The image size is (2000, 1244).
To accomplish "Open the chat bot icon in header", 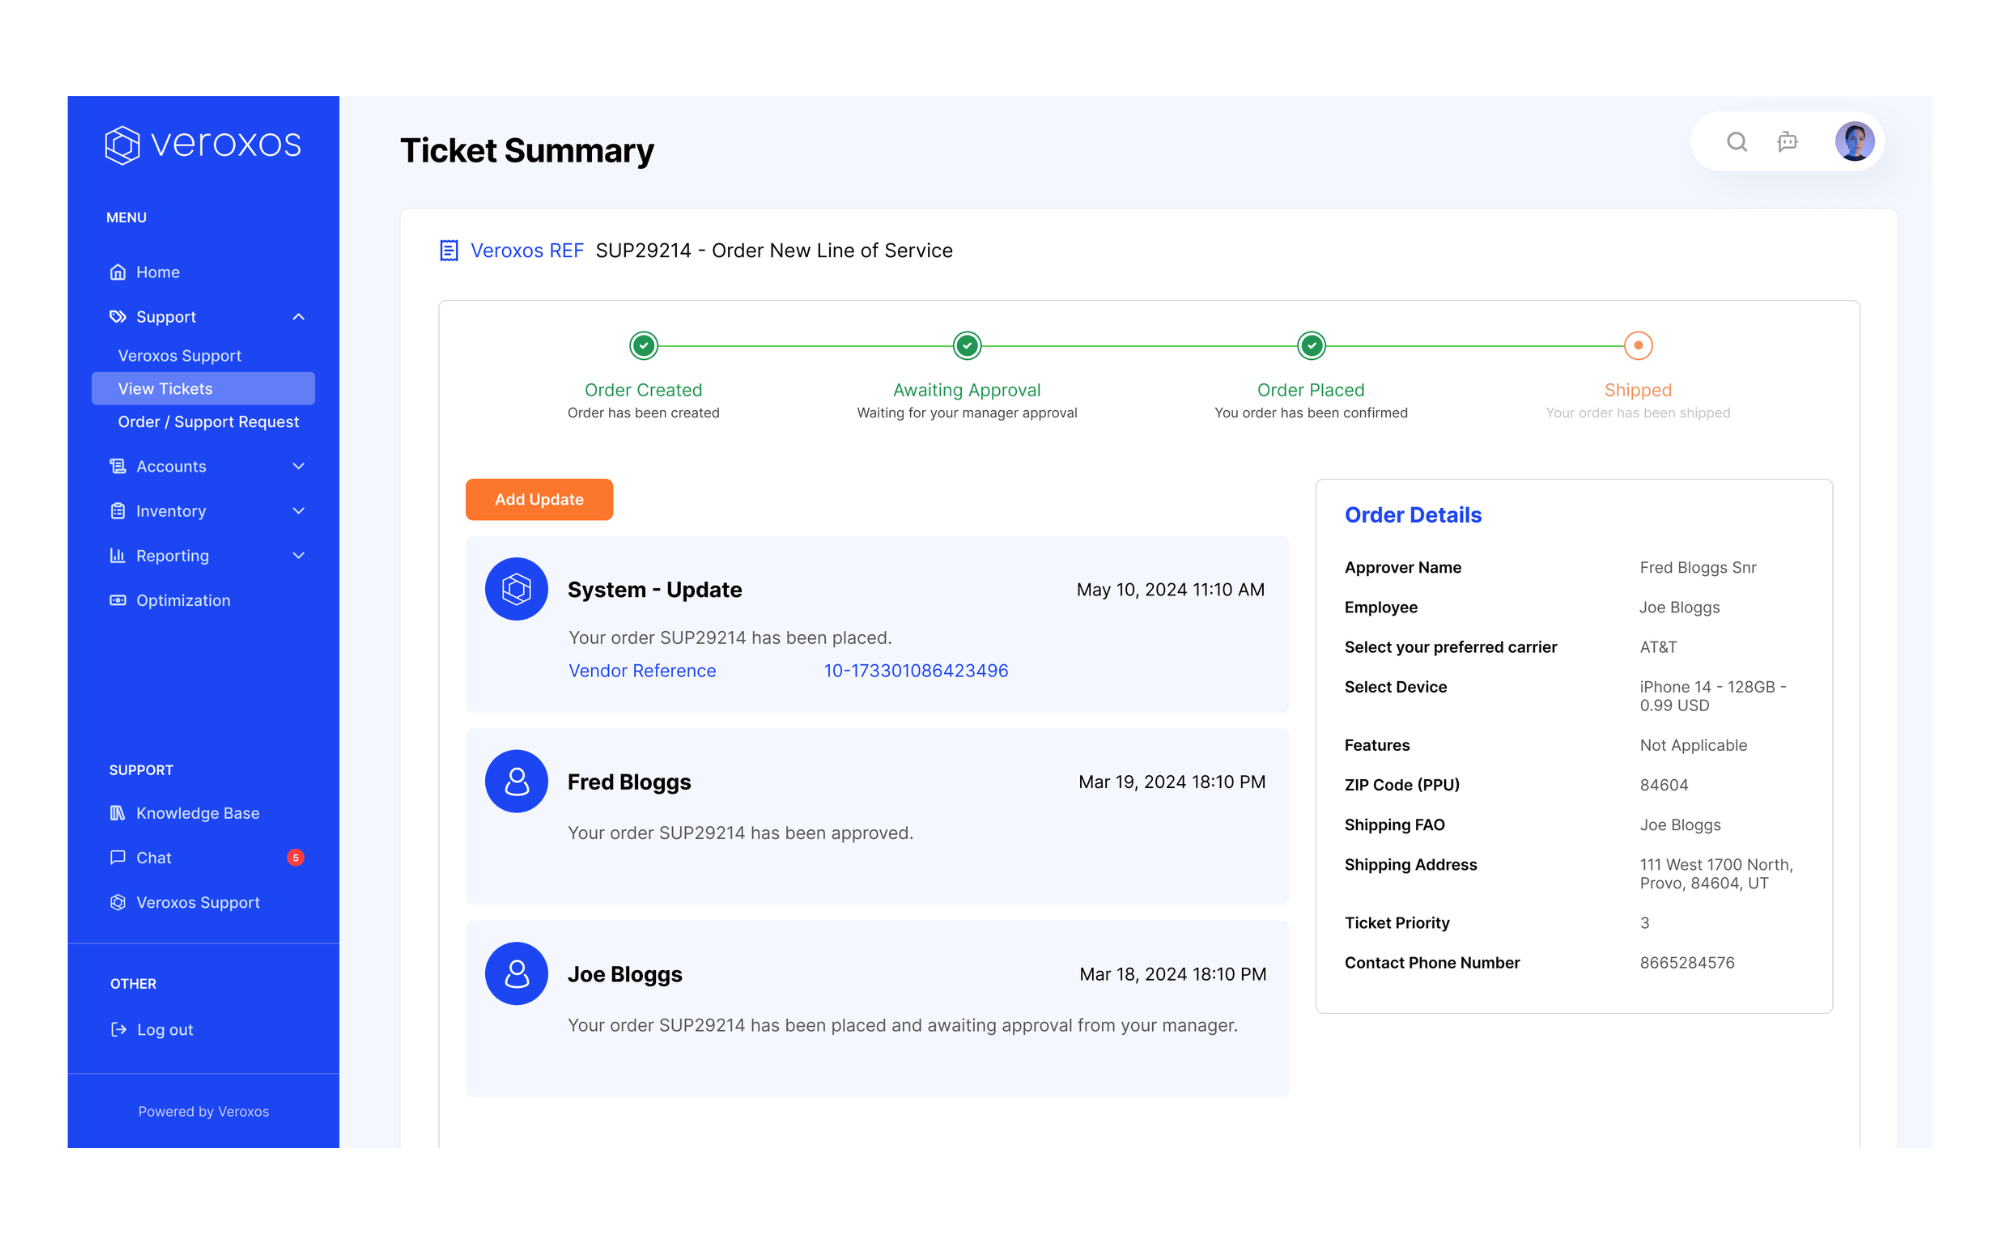I will 1787,142.
